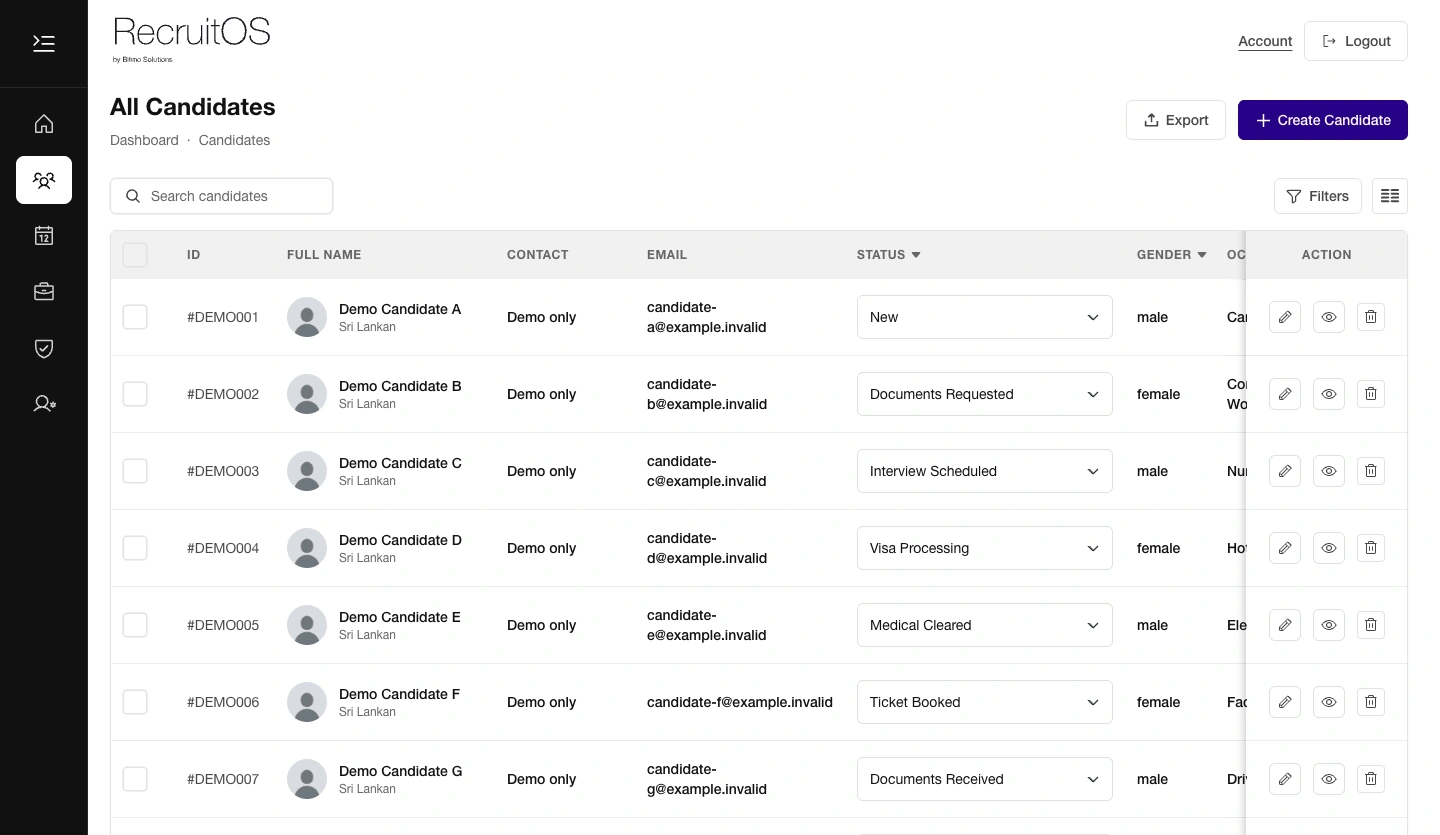The height and width of the screenshot is (835, 1440).
Task: Click the Logout button
Action: [x=1356, y=41]
